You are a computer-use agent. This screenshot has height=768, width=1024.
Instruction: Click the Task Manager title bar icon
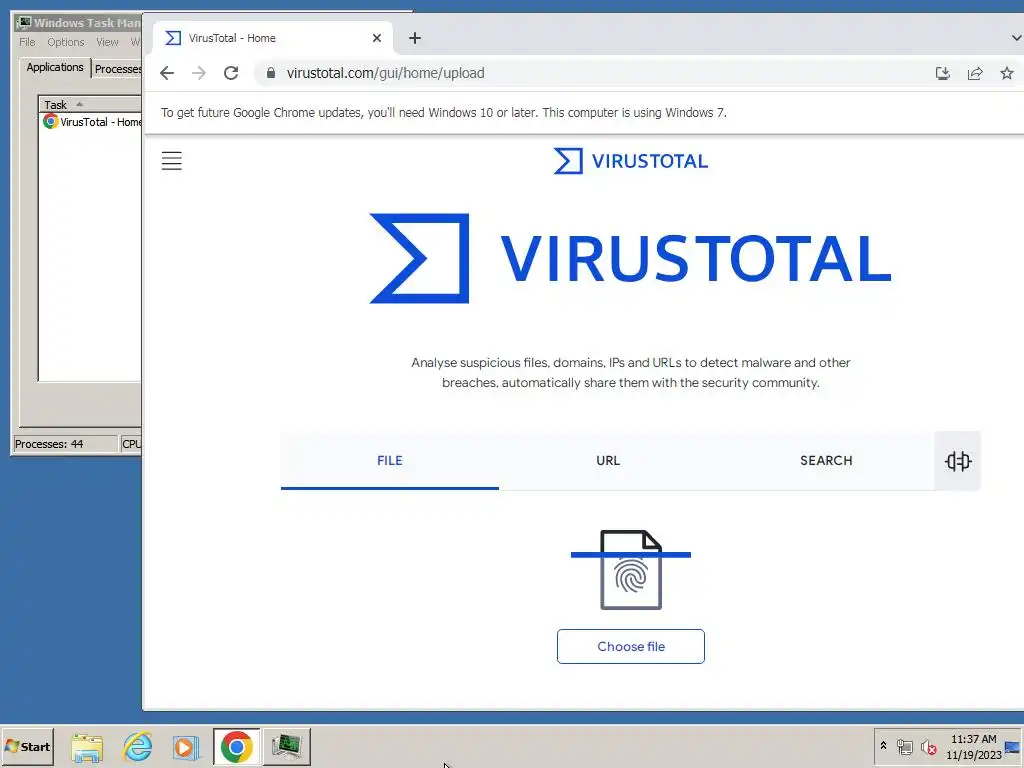tap(24, 23)
